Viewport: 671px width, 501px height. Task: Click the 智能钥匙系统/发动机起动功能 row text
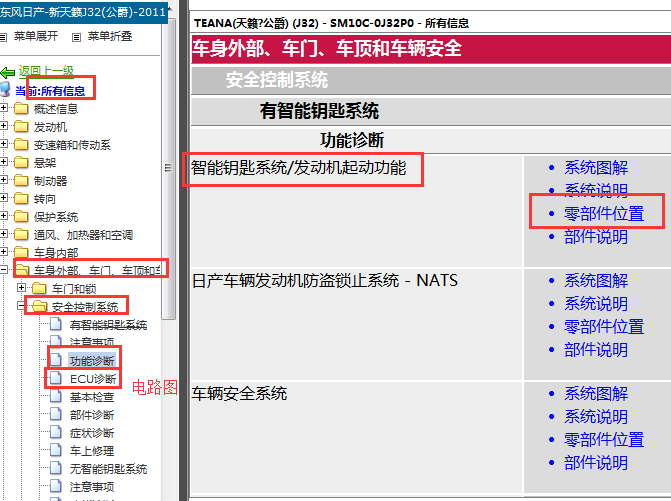click(298, 168)
